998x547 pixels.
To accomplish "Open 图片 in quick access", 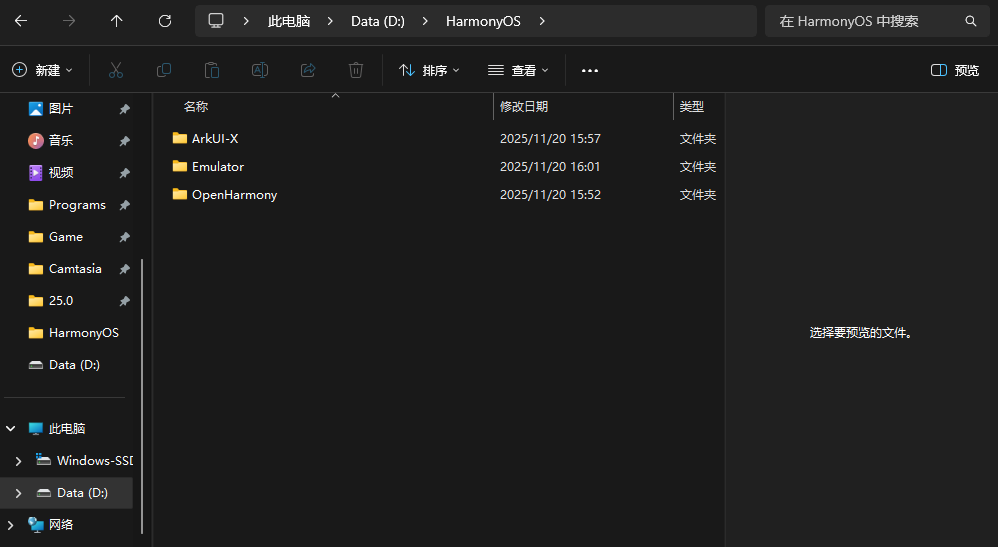I will pos(60,108).
